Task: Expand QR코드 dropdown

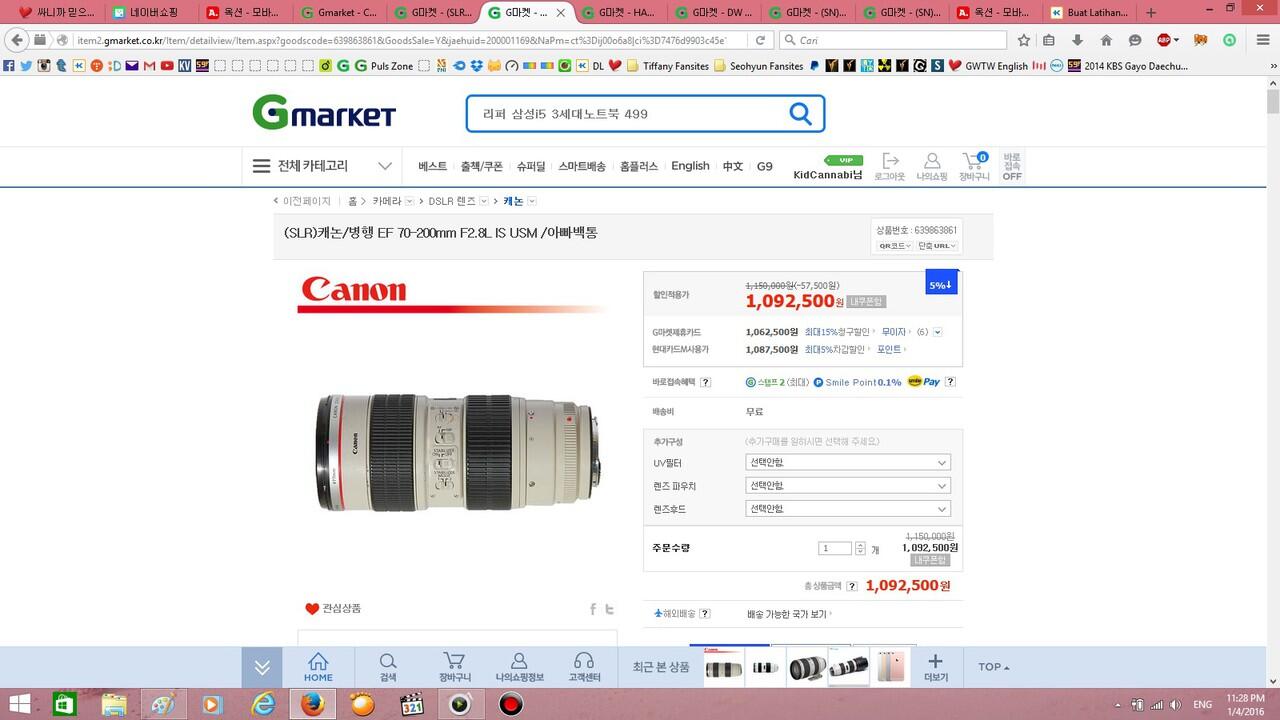Action: point(893,246)
